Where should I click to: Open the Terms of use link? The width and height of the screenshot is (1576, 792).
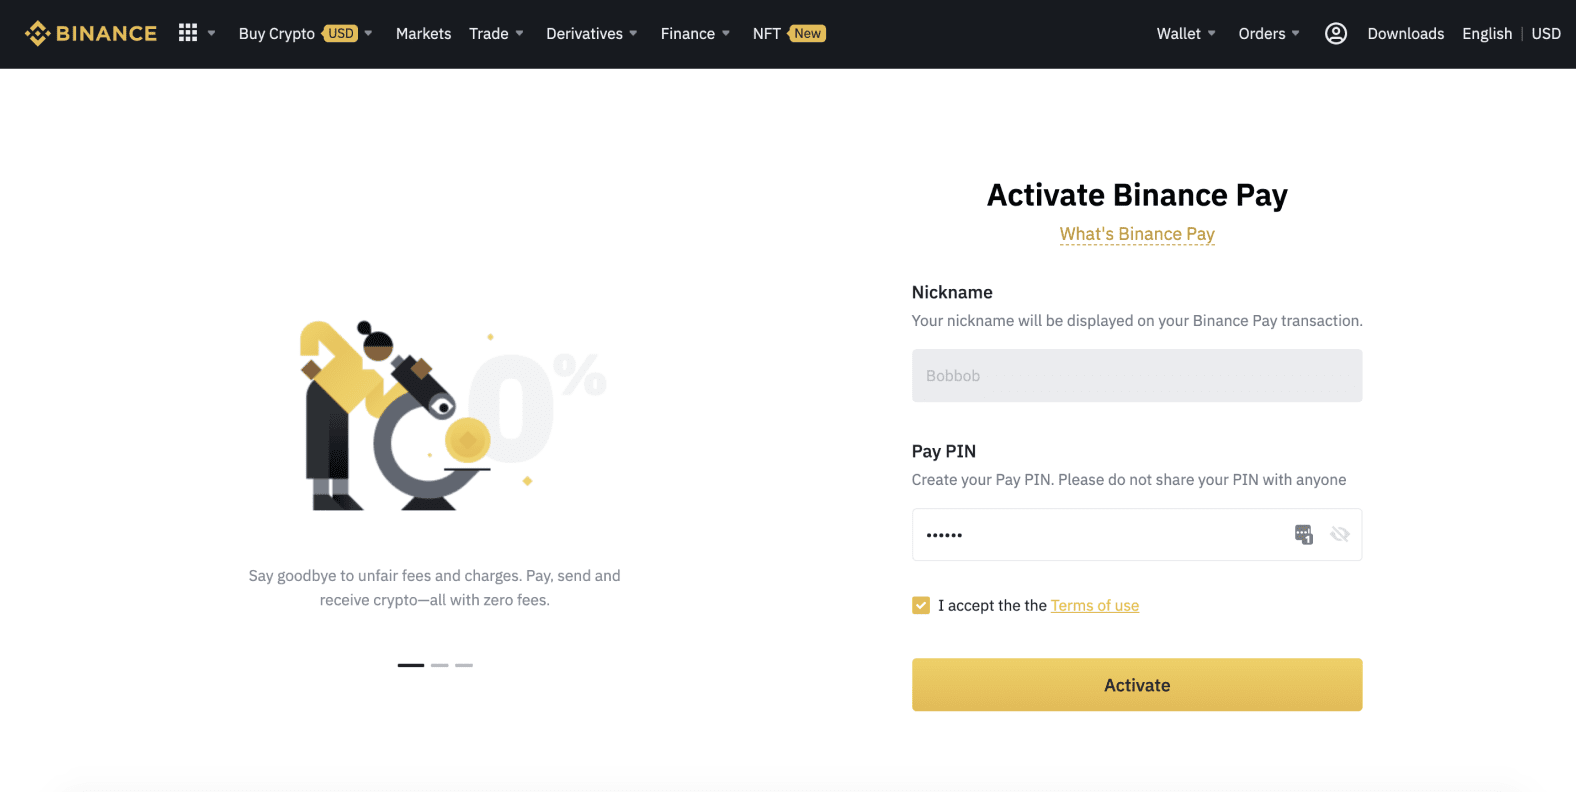(x=1095, y=605)
